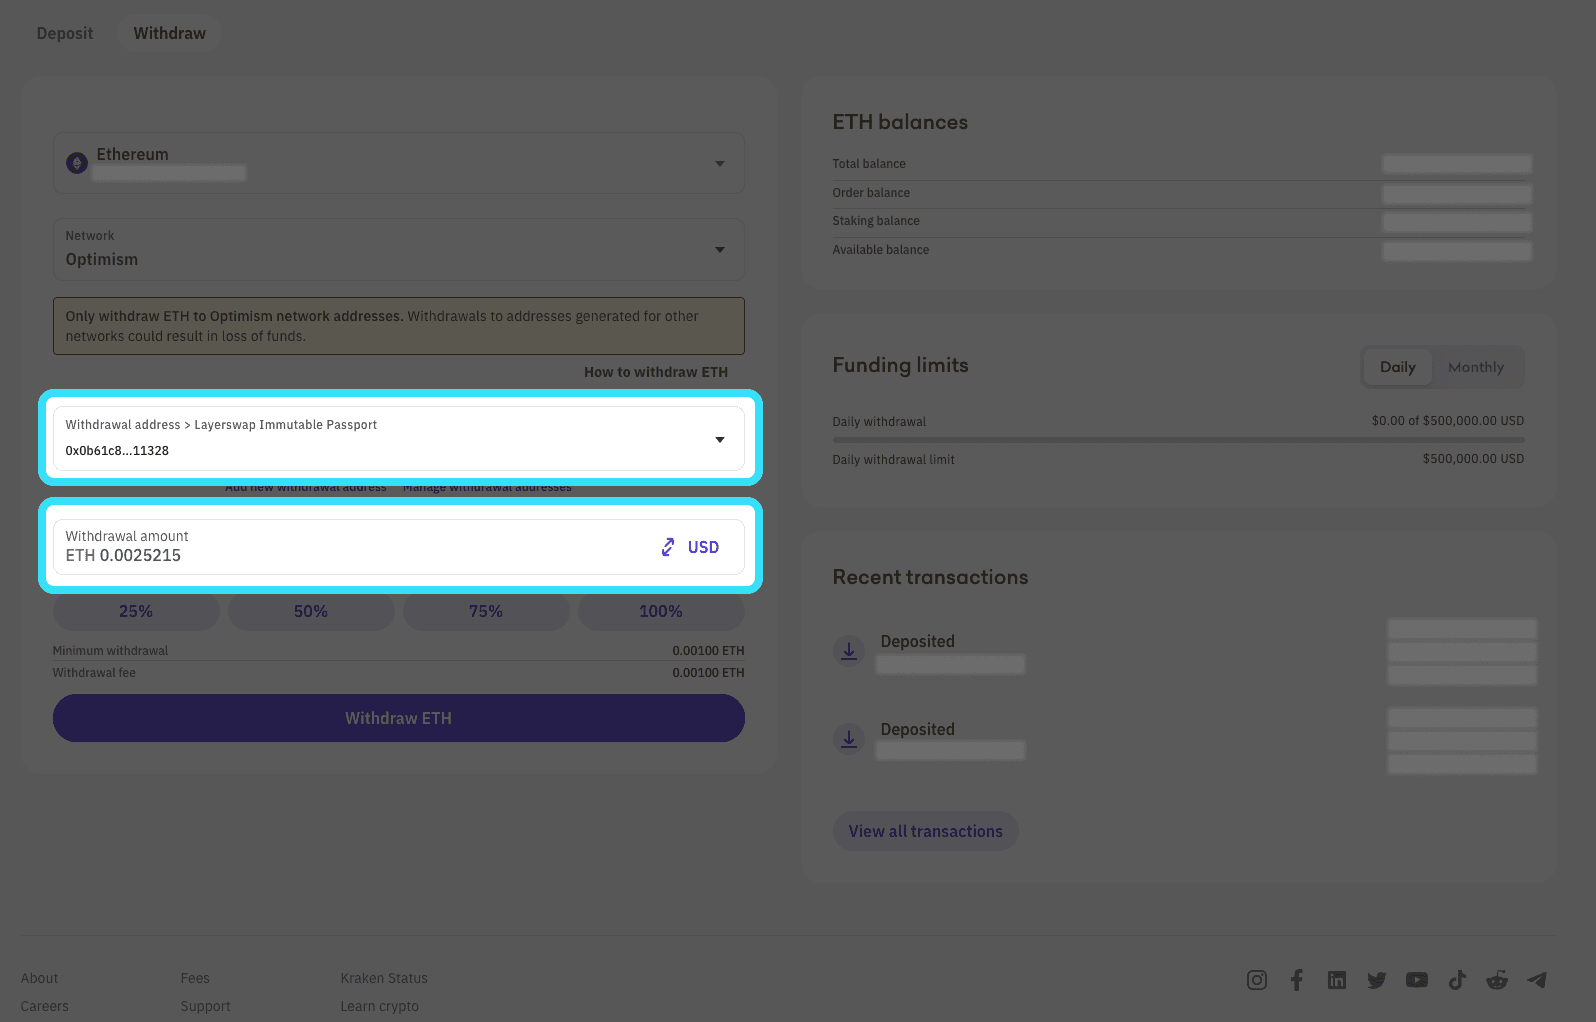Click the Ethereum coin icon

pyautogui.click(x=77, y=163)
